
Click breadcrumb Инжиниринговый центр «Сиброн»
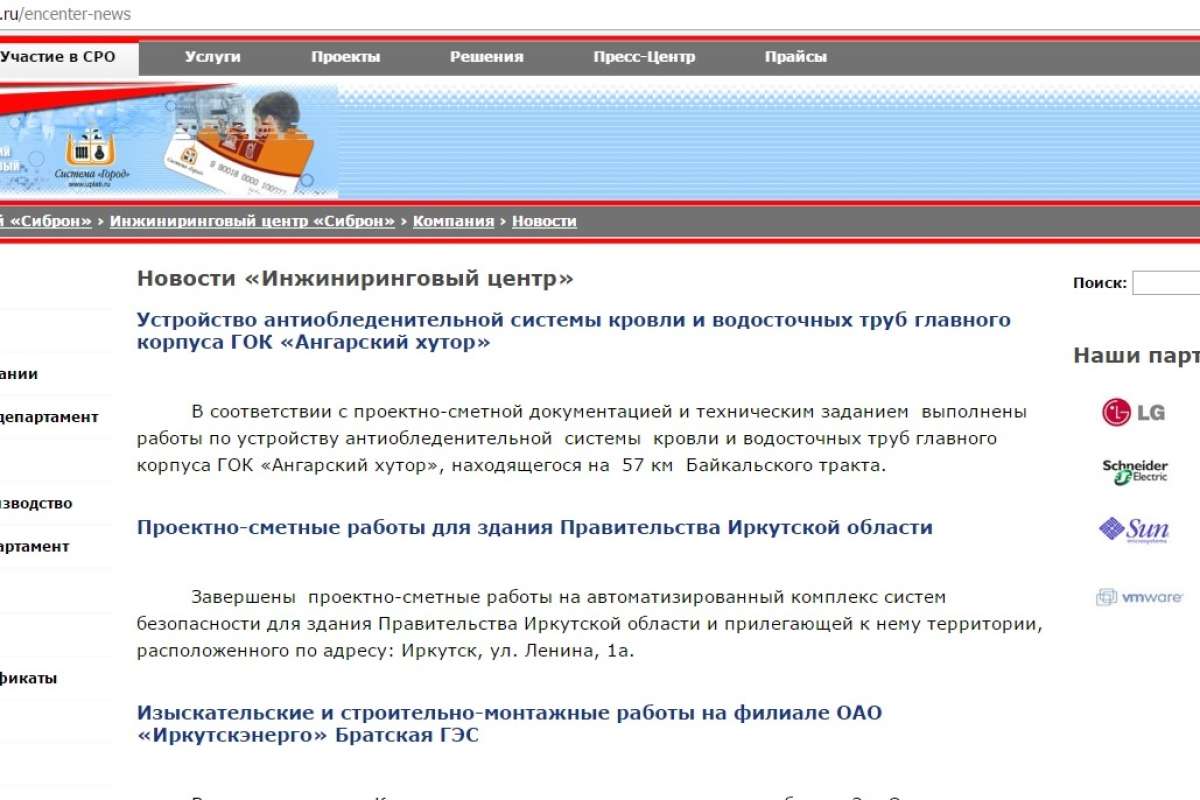[252, 221]
